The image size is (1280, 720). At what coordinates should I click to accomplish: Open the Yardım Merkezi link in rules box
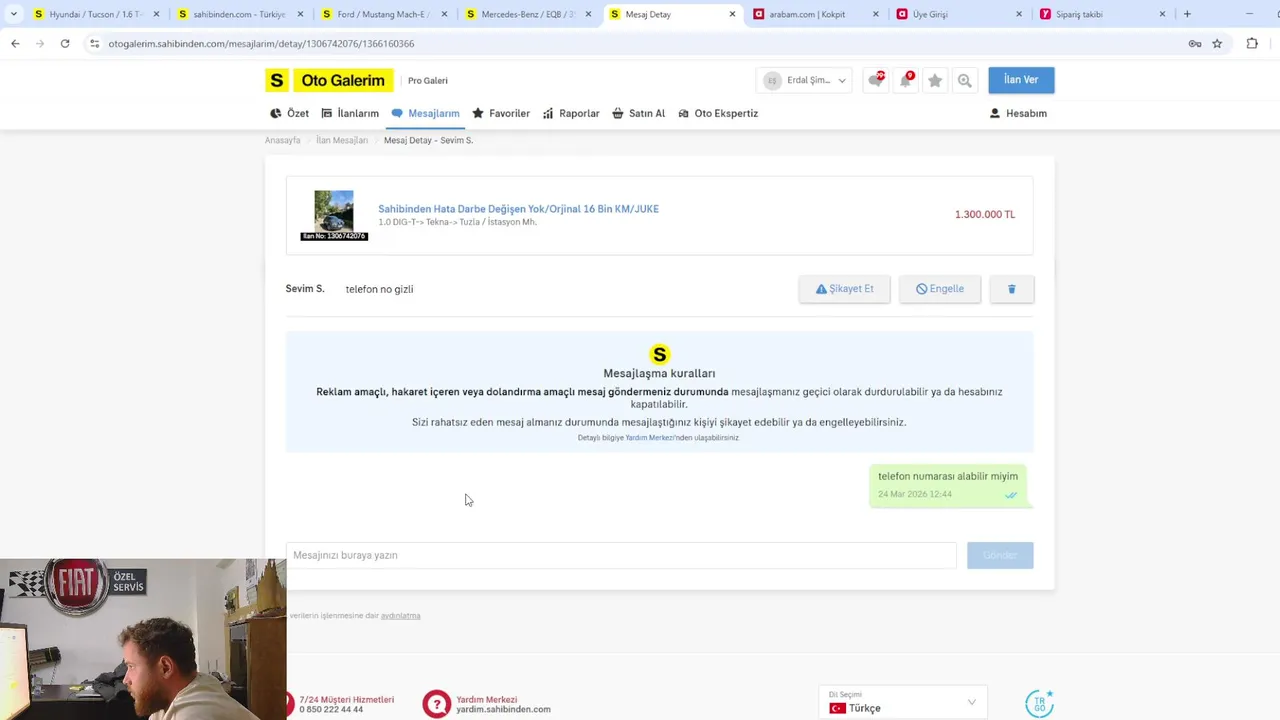(x=649, y=438)
